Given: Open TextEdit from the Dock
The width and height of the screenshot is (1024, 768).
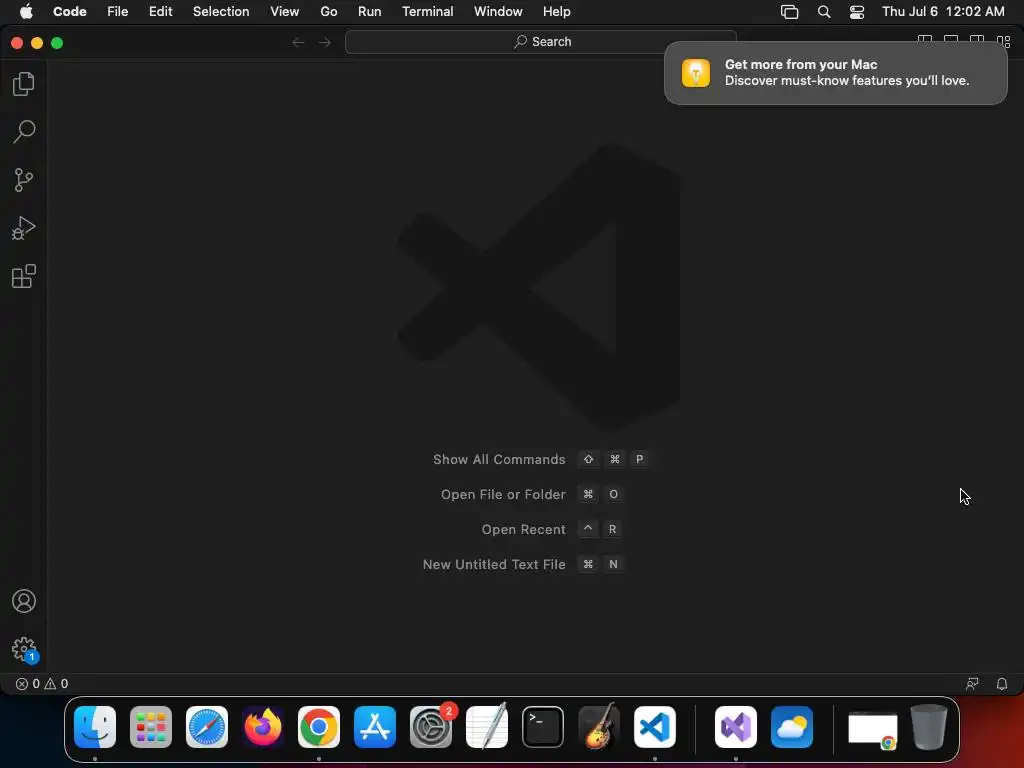Looking at the screenshot, I should point(487,727).
